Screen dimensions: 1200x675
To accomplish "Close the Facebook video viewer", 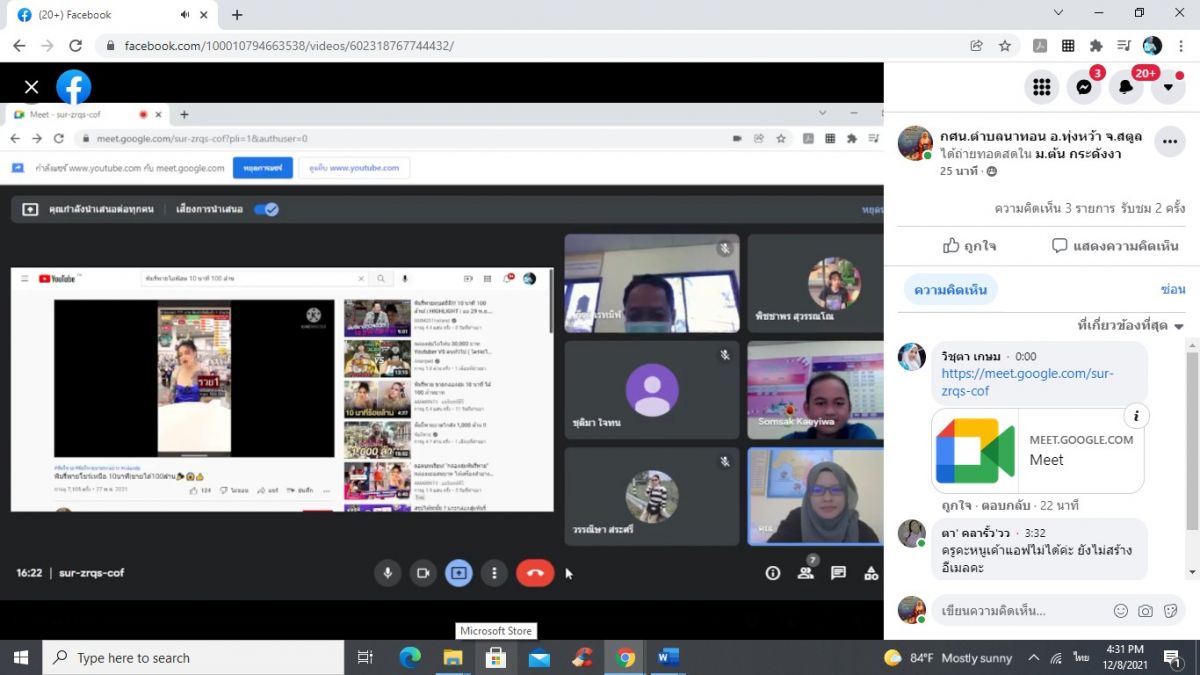I will 31,87.
